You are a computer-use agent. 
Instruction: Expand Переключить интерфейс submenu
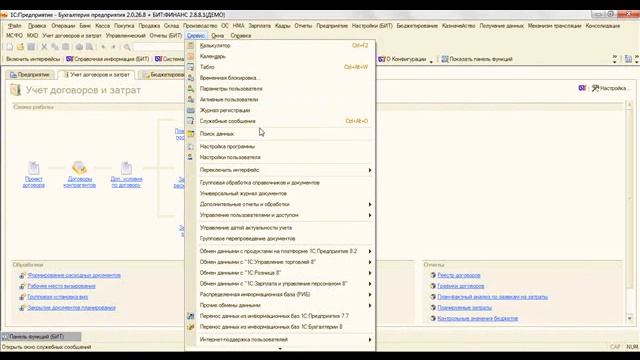(x=280, y=170)
